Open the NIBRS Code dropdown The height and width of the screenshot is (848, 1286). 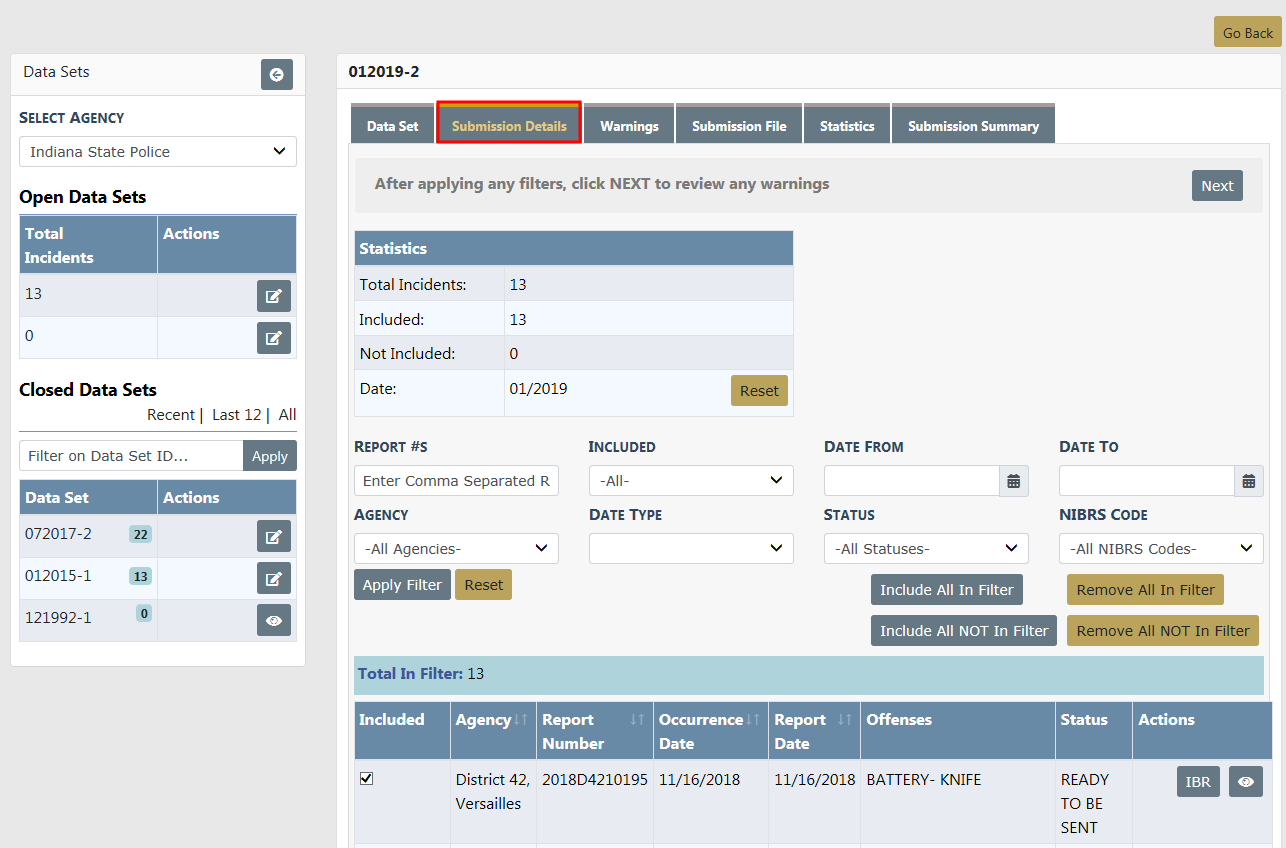(x=1160, y=549)
